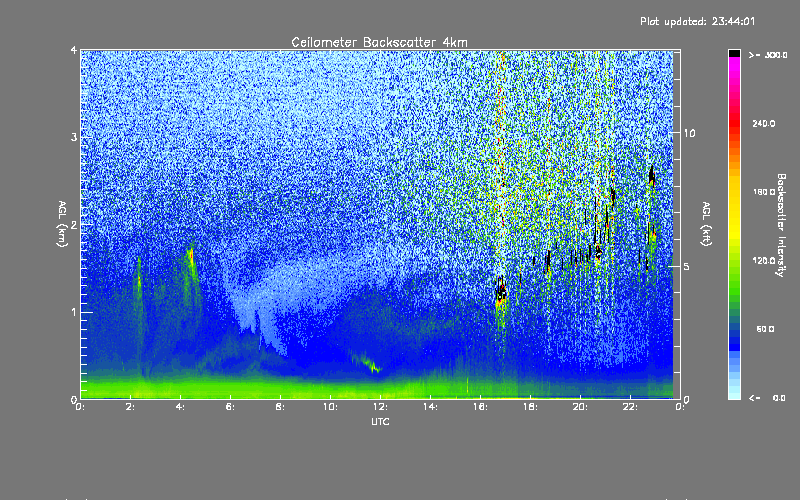The height and width of the screenshot is (500, 800).
Task: Click the '12:' UTC hour tick label
Action: pyautogui.click(x=380, y=407)
